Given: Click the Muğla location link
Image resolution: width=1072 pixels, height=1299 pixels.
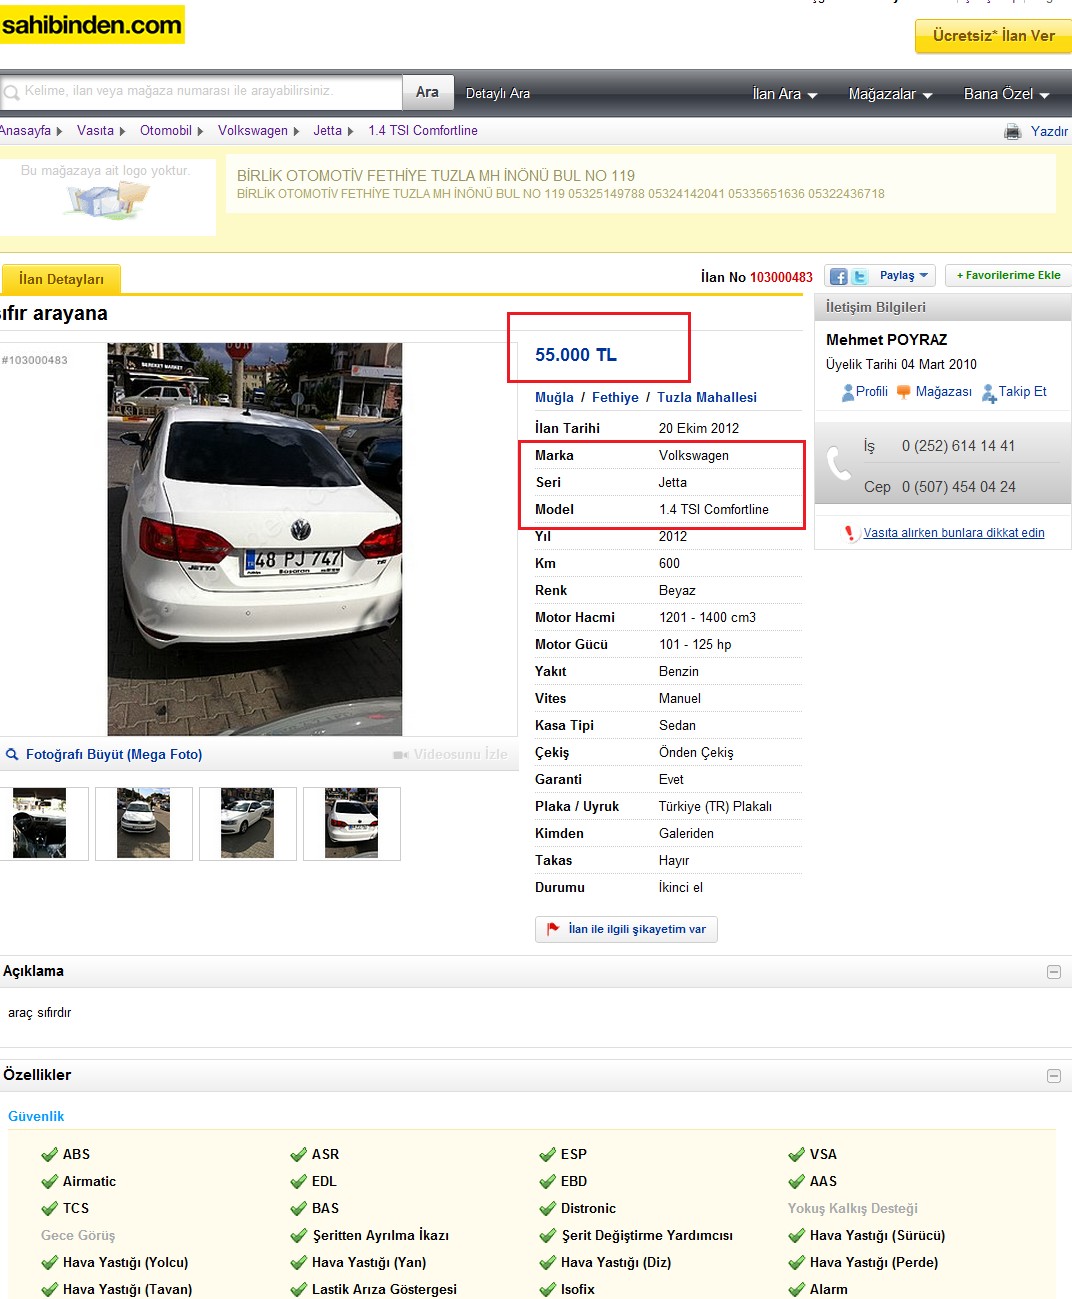Looking at the screenshot, I should coord(554,398).
